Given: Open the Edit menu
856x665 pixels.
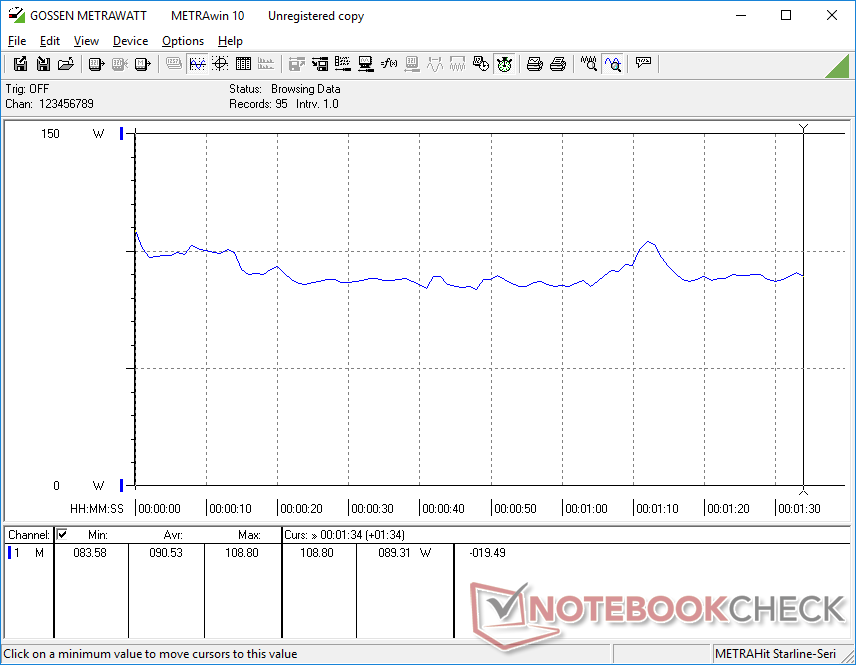Looking at the screenshot, I should pos(50,41).
